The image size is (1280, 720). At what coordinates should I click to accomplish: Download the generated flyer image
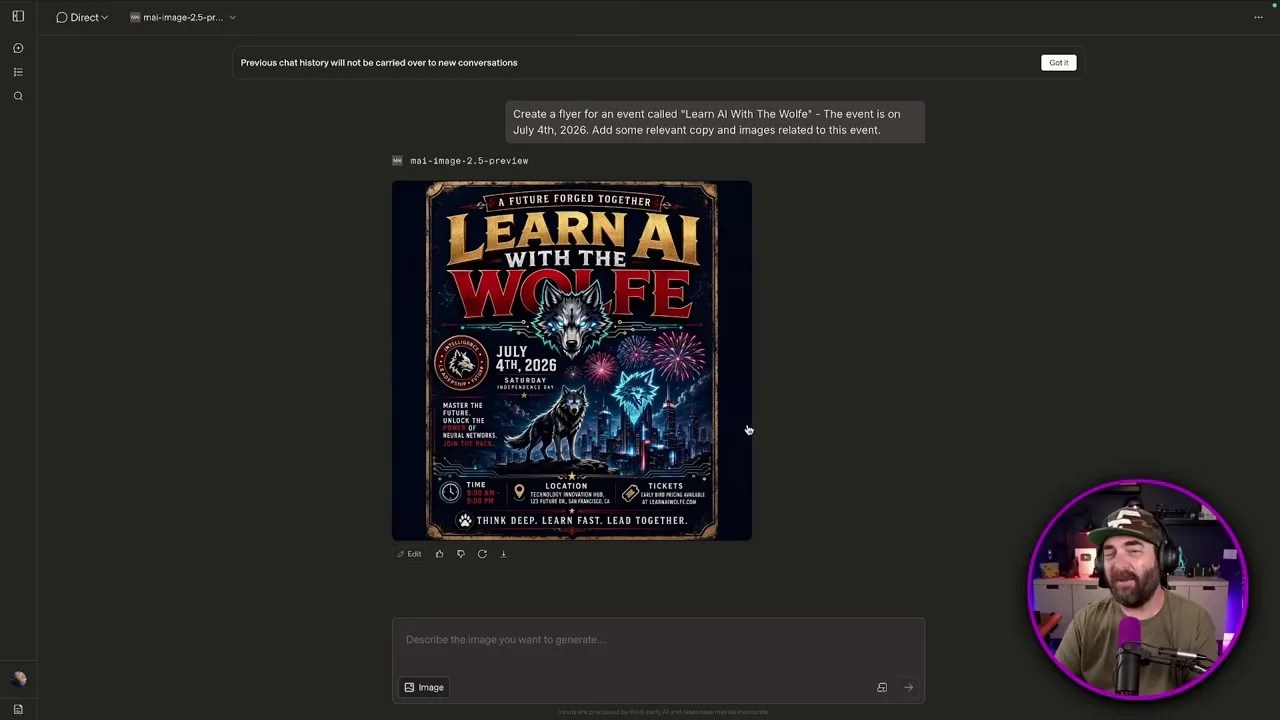pyautogui.click(x=503, y=554)
